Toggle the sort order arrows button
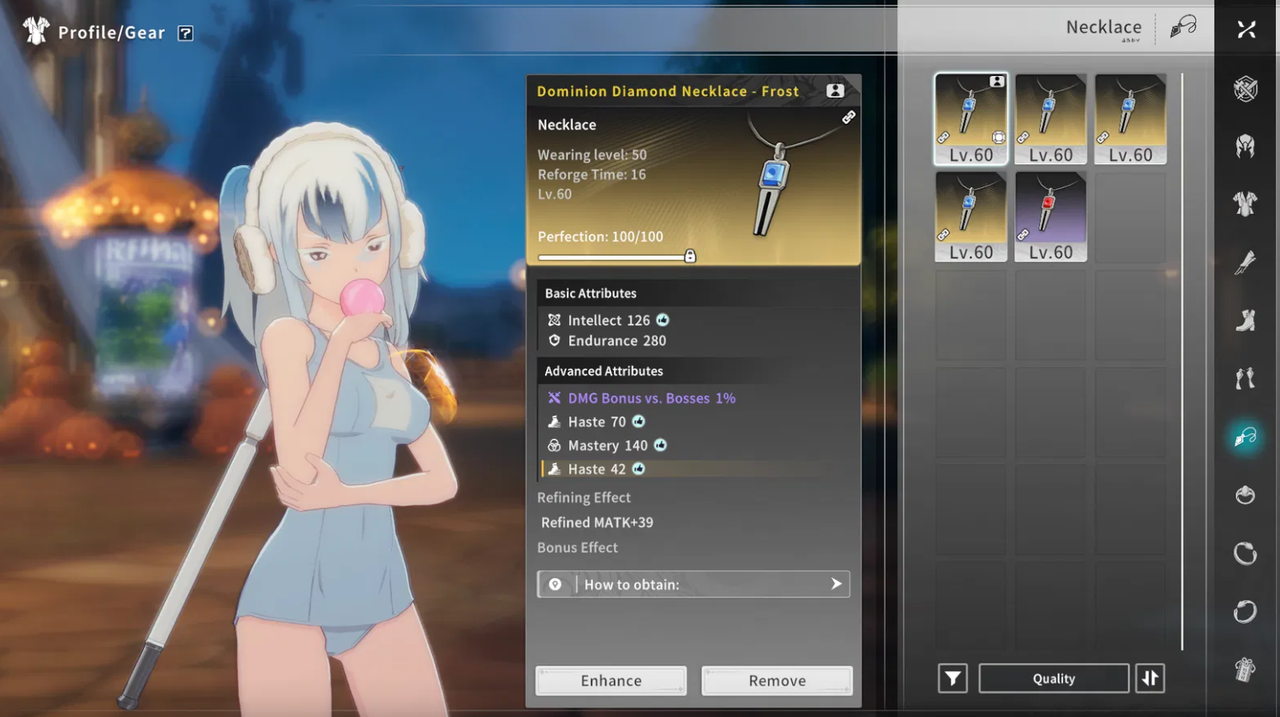This screenshot has height=717, width=1280. (x=1150, y=679)
